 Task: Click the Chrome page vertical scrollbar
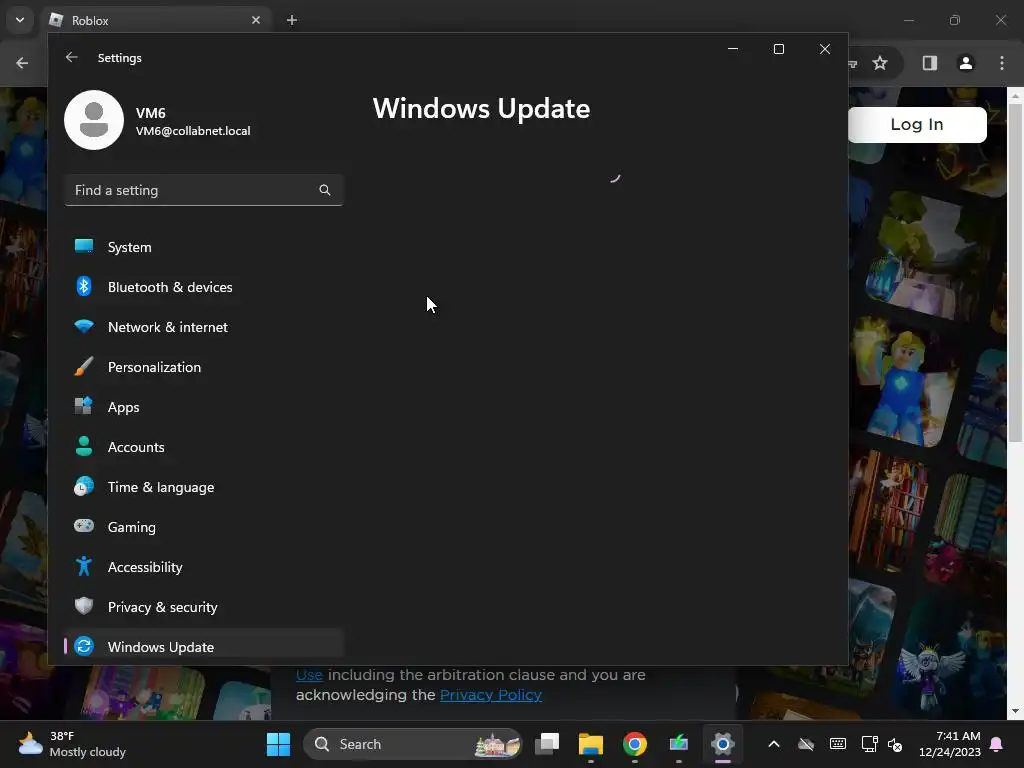[1015, 274]
